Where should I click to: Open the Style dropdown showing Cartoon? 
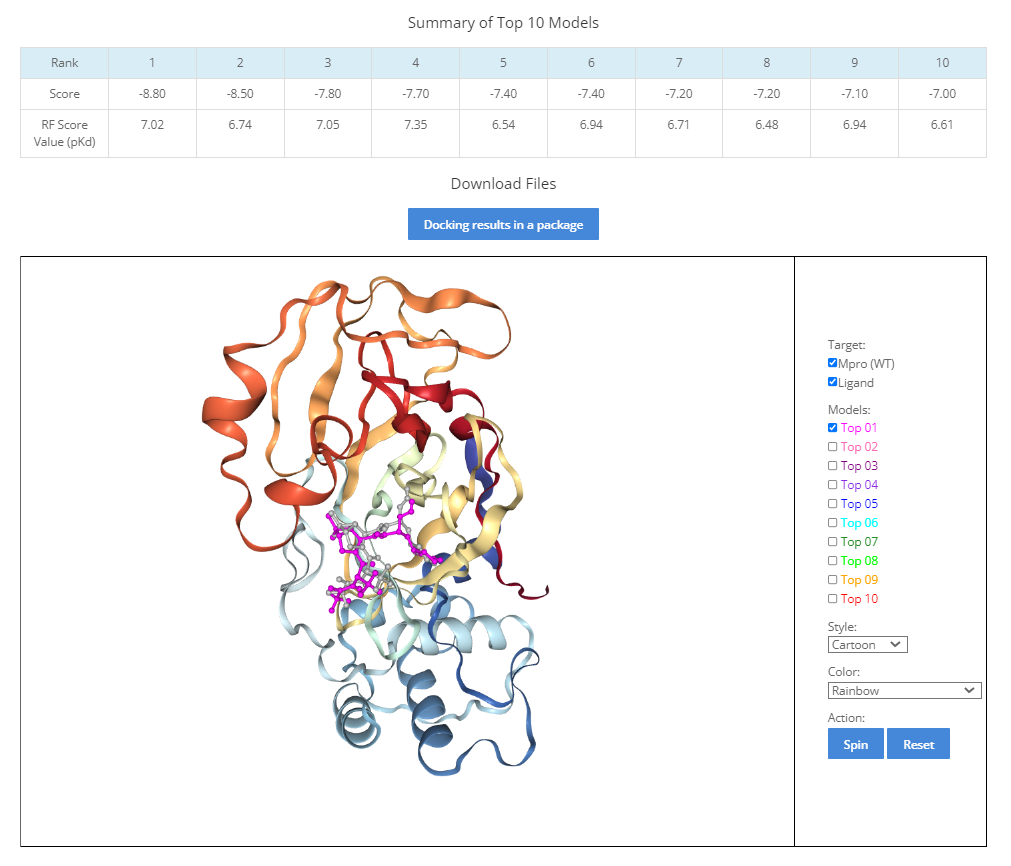(867, 645)
